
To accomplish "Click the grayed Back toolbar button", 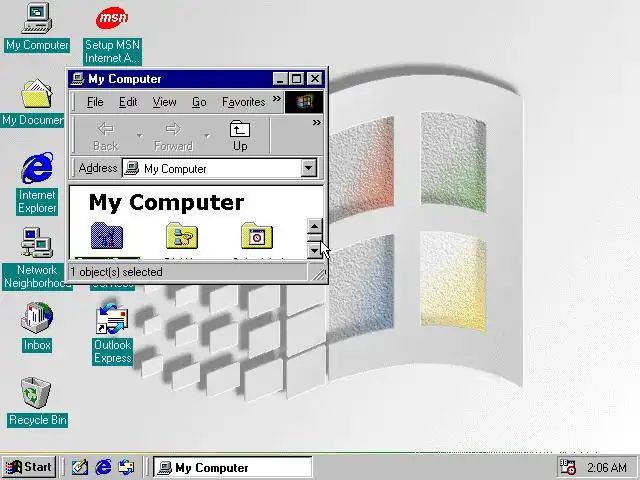I will coord(106,136).
